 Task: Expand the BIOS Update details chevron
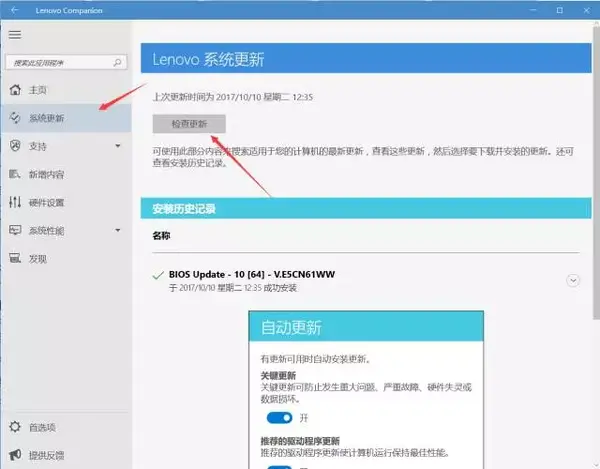[x=573, y=280]
